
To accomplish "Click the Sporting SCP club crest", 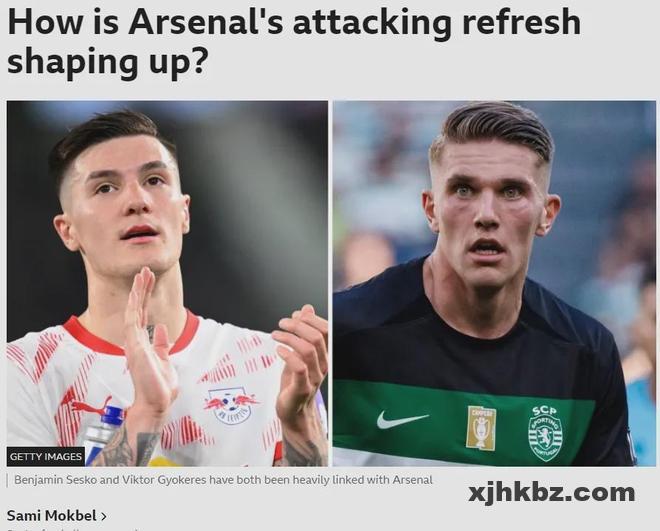I will (545, 433).
